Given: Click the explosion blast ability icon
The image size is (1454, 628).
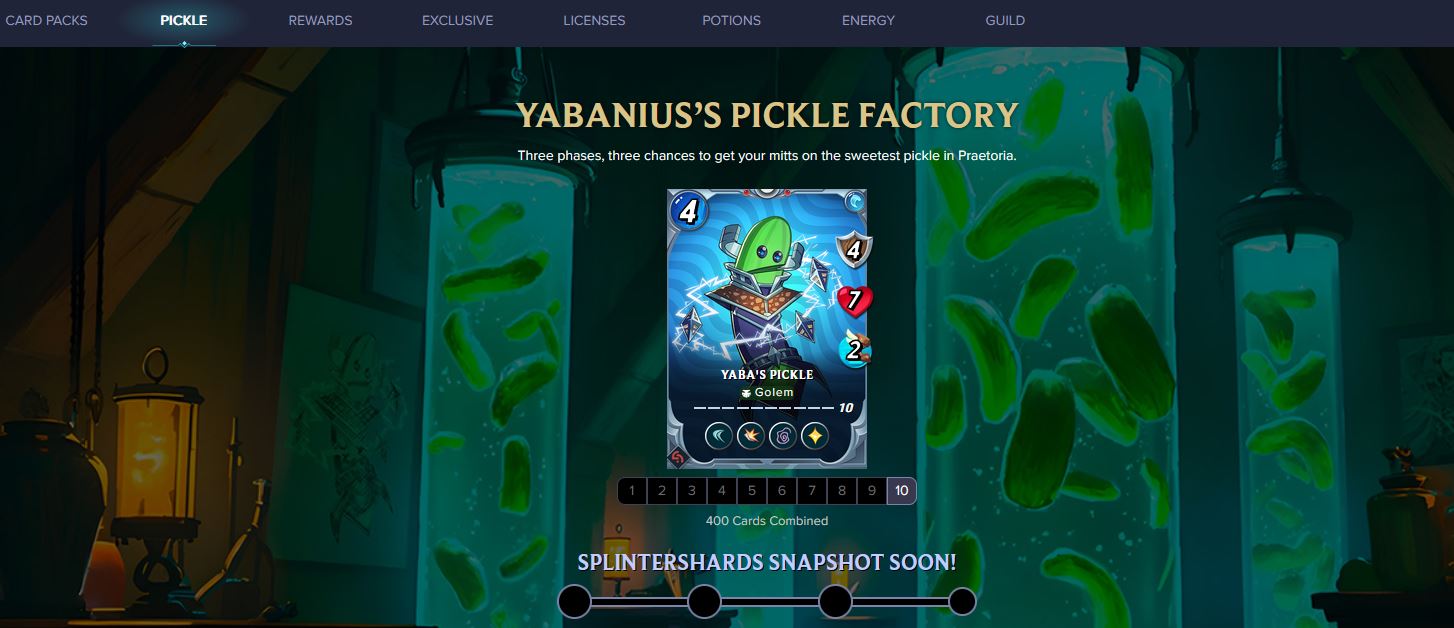Looking at the screenshot, I should coord(751,436).
